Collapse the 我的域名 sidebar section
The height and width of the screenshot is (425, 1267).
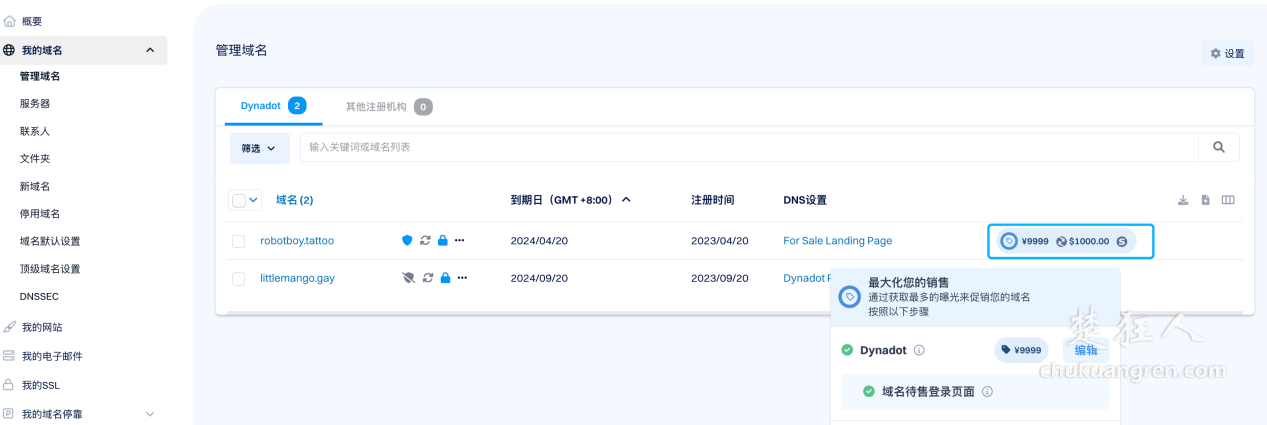tap(150, 50)
